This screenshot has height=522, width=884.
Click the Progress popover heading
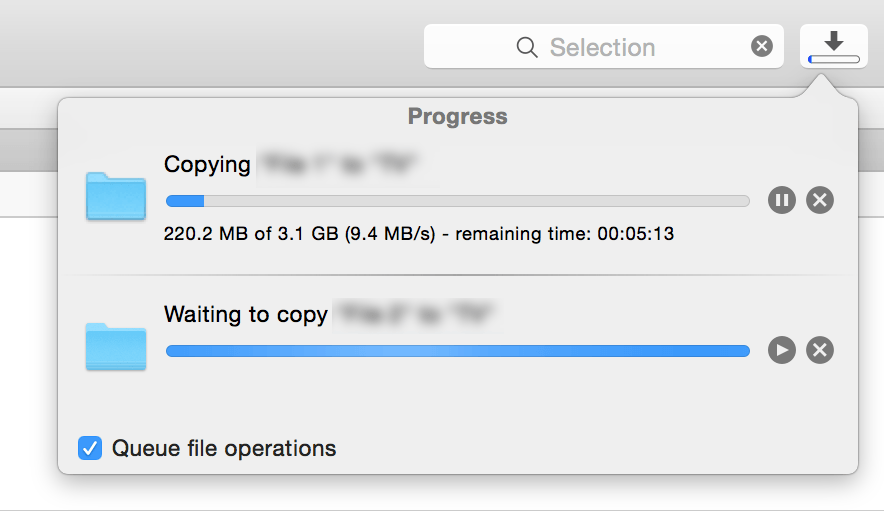point(457,117)
